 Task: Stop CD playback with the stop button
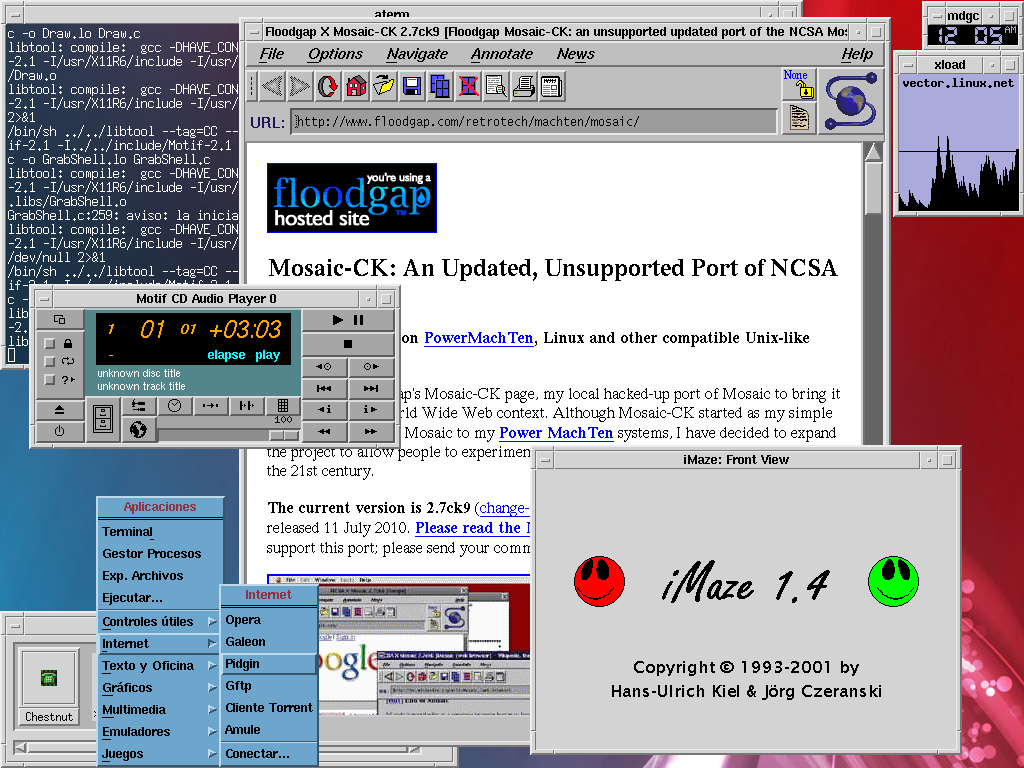[348, 344]
